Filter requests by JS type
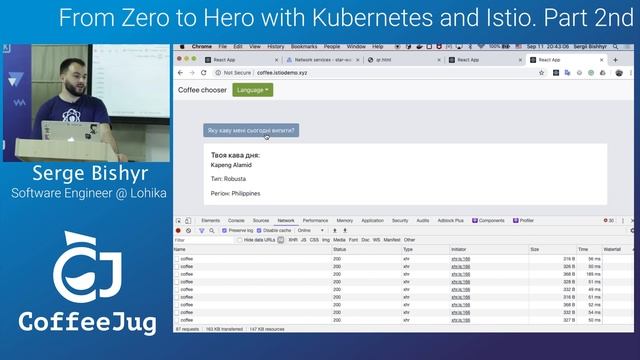 [x=303, y=240]
